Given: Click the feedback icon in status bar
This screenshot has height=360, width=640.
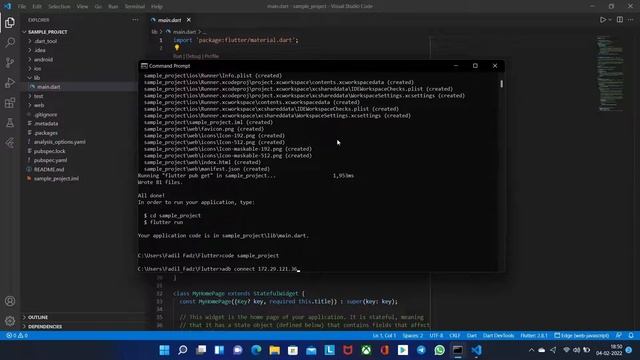Looking at the screenshot, I should (x=619, y=336).
